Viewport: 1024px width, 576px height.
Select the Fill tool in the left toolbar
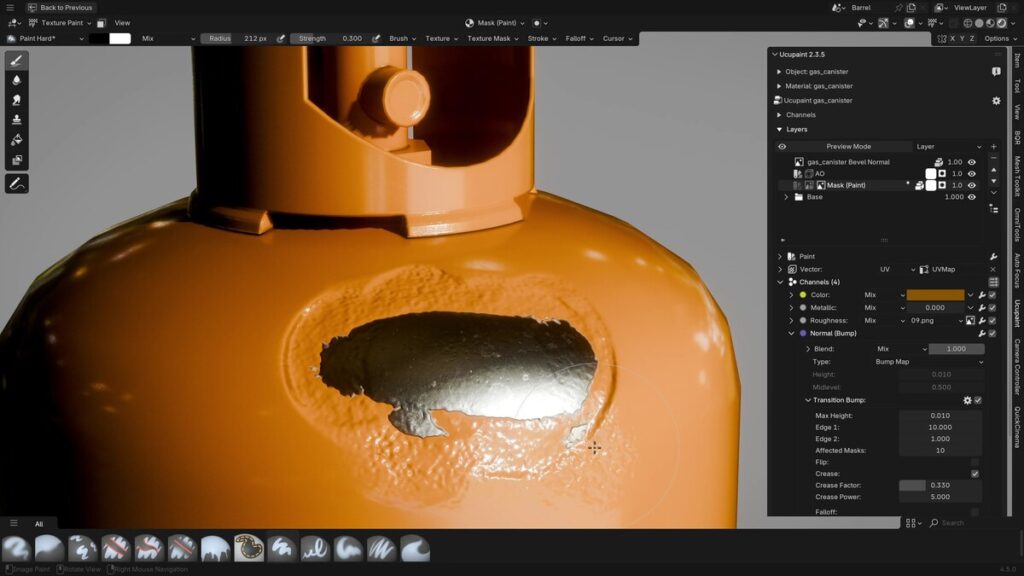pos(15,138)
